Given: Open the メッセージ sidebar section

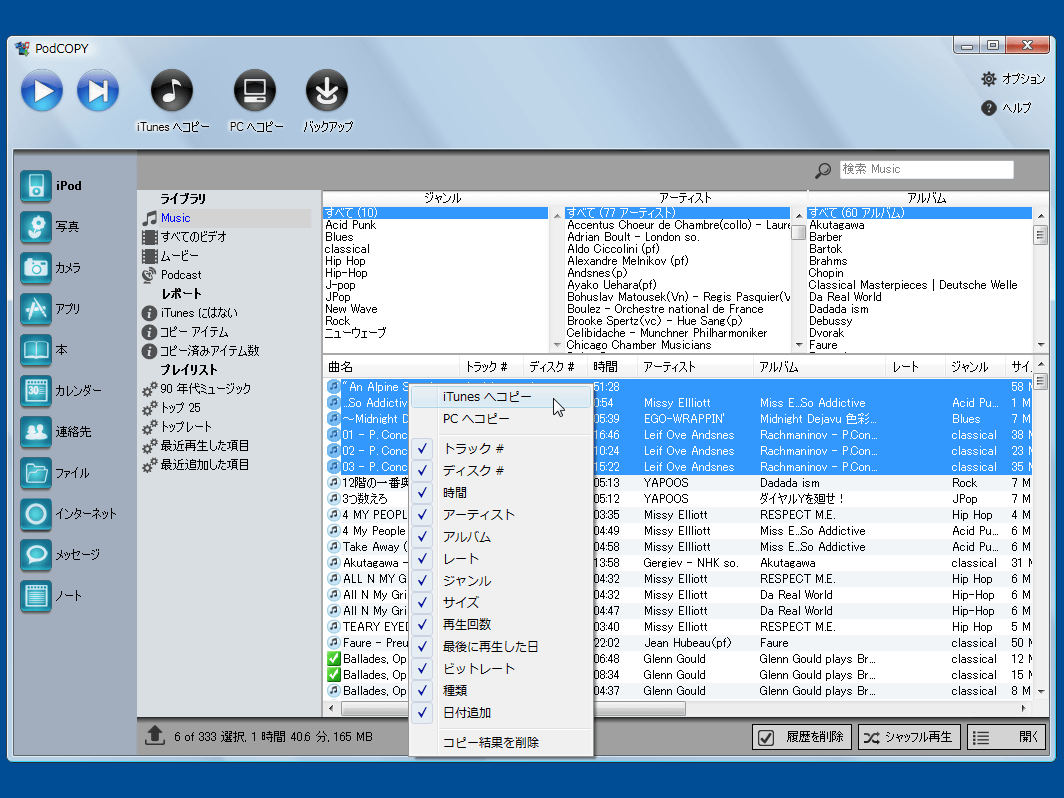Looking at the screenshot, I should pyautogui.click(x=36, y=555).
